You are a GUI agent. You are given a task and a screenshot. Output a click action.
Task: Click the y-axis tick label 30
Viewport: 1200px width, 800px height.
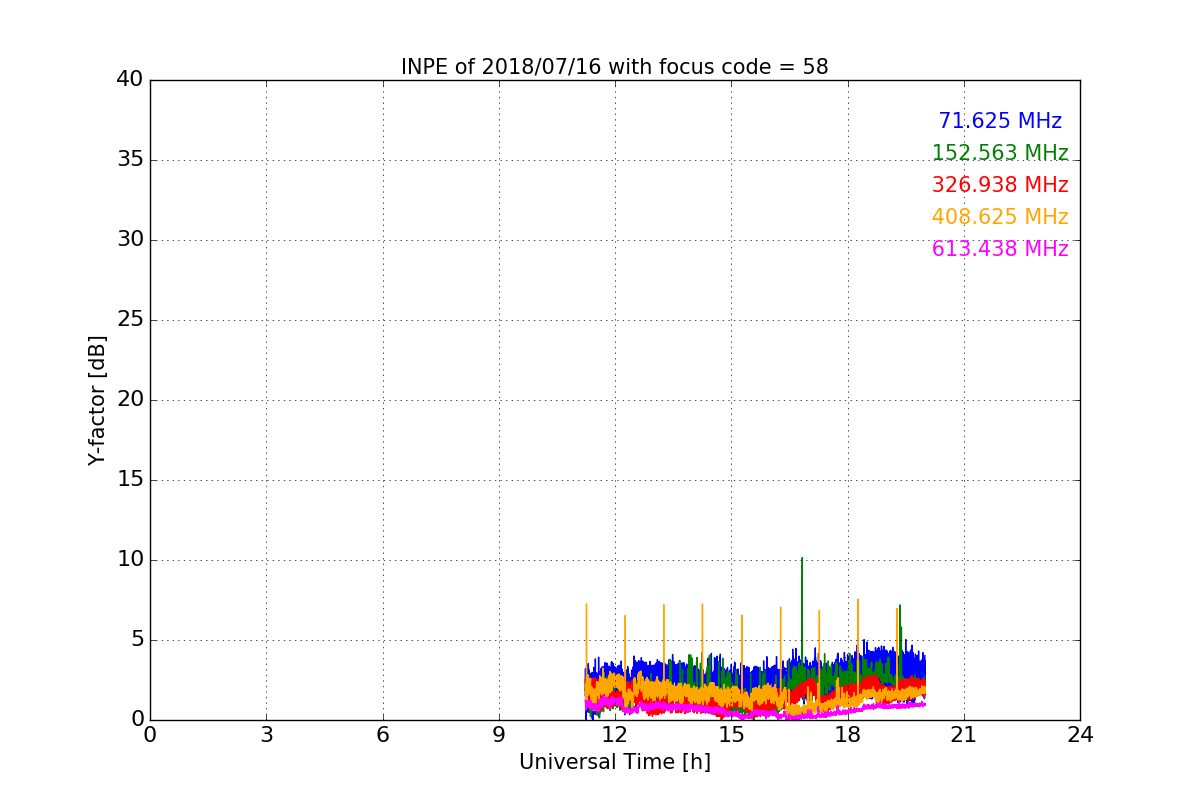pyautogui.click(x=130, y=240)
